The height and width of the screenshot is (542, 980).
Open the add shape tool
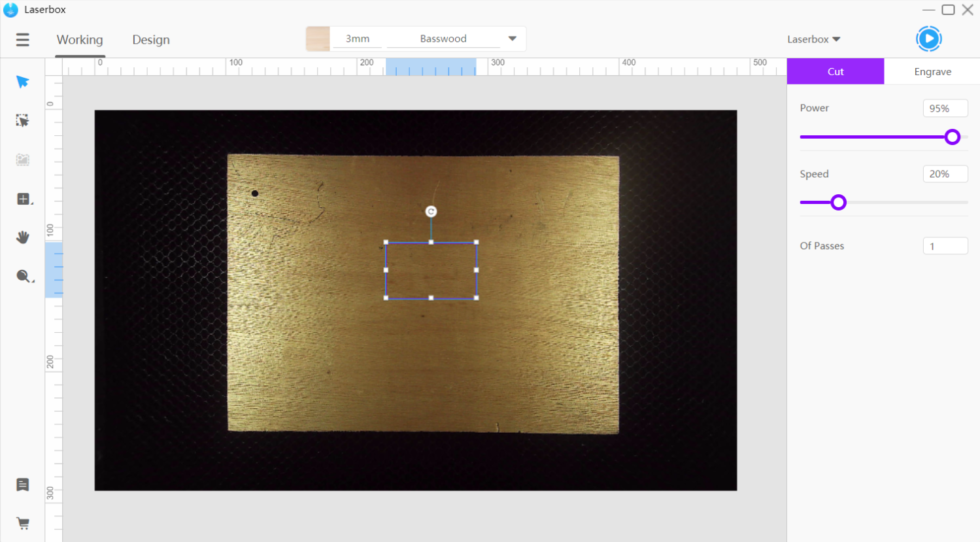click(23, 199)
